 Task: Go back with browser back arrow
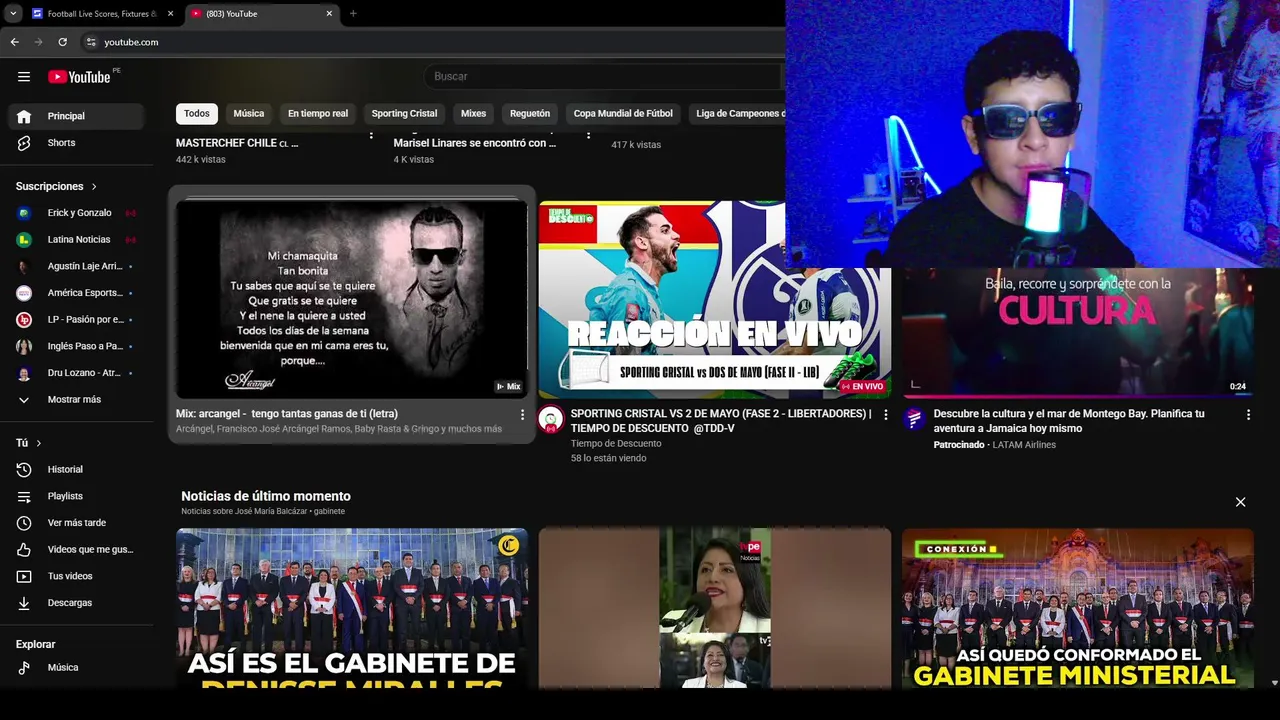15,42
